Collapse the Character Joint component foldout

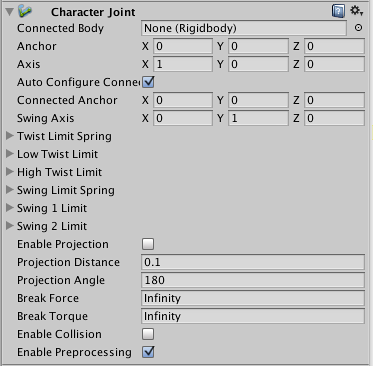click(x=10, y=12)
